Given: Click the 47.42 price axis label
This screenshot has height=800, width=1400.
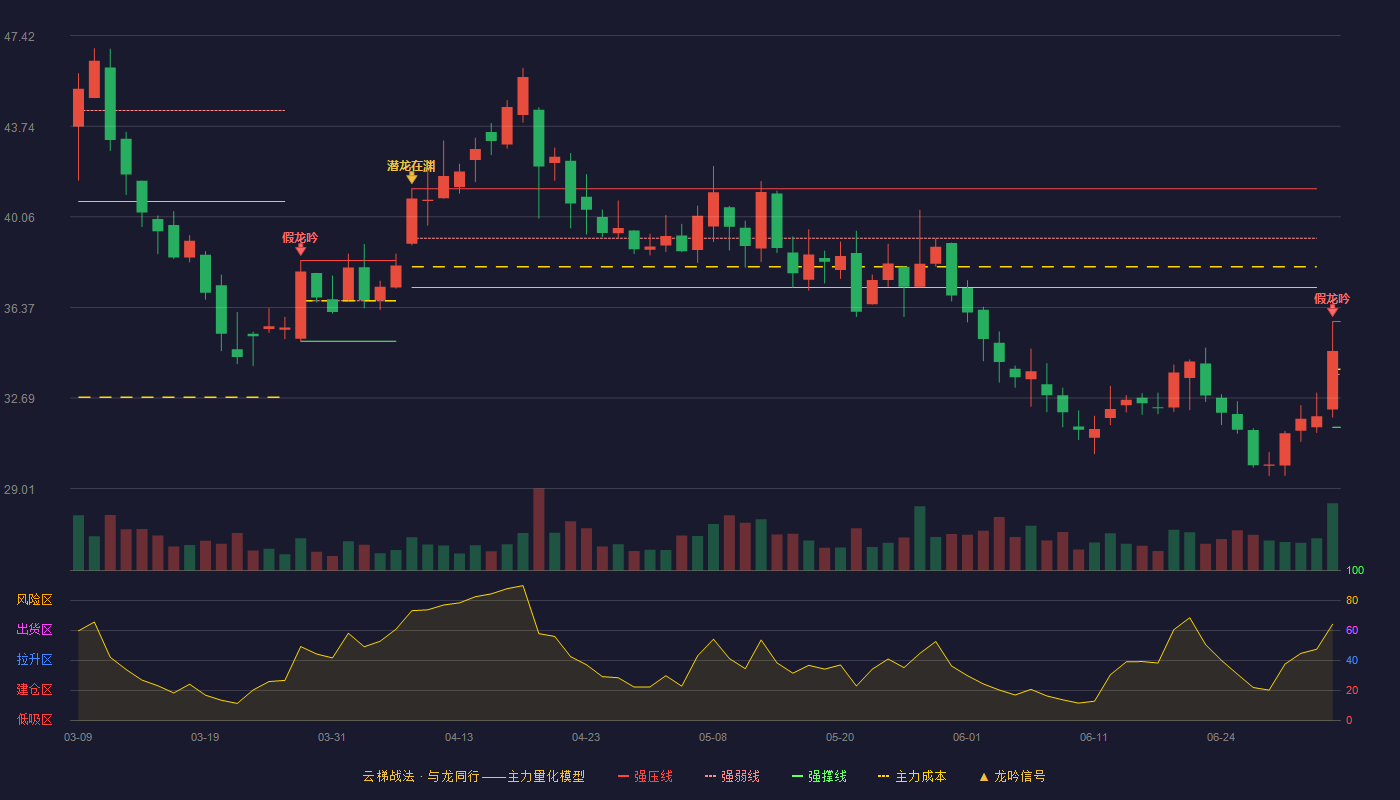Looking at the screenshot, I should (19, 37).
